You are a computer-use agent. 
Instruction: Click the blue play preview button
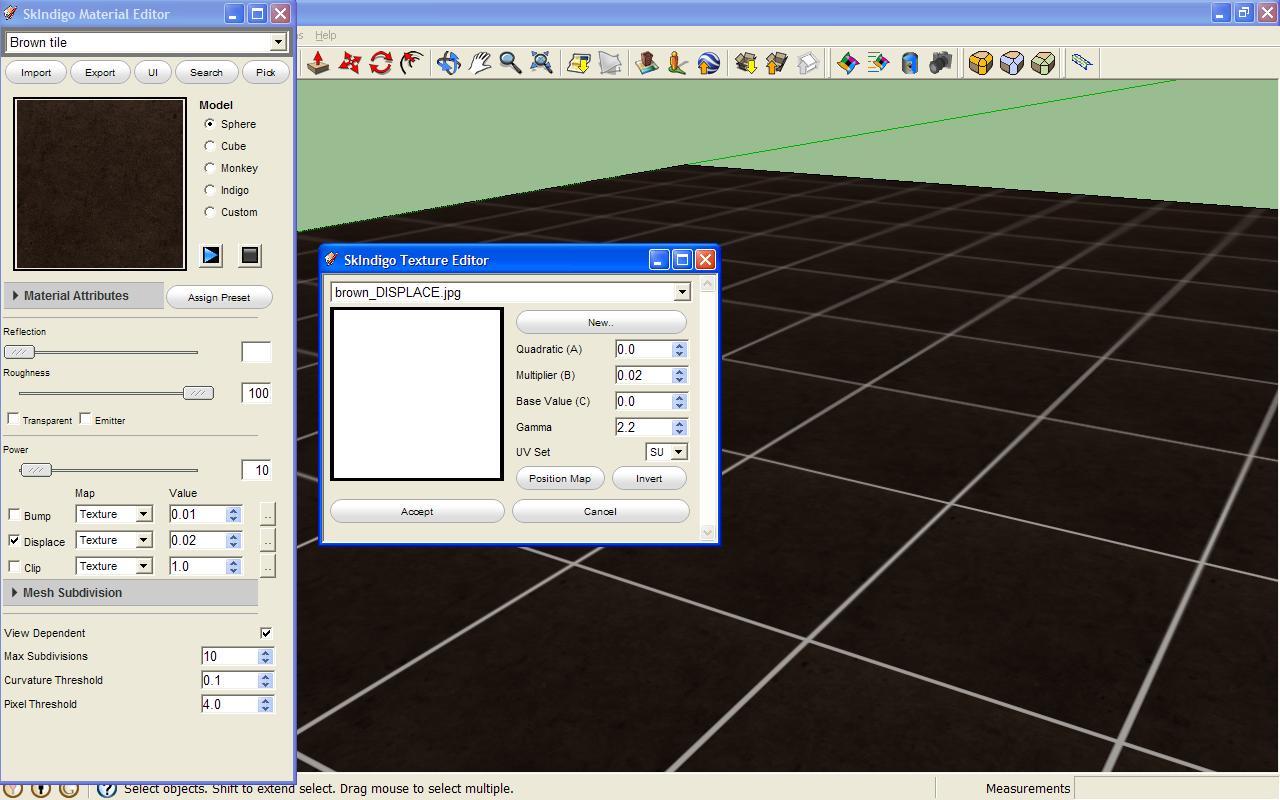click(x=211, y=255)
